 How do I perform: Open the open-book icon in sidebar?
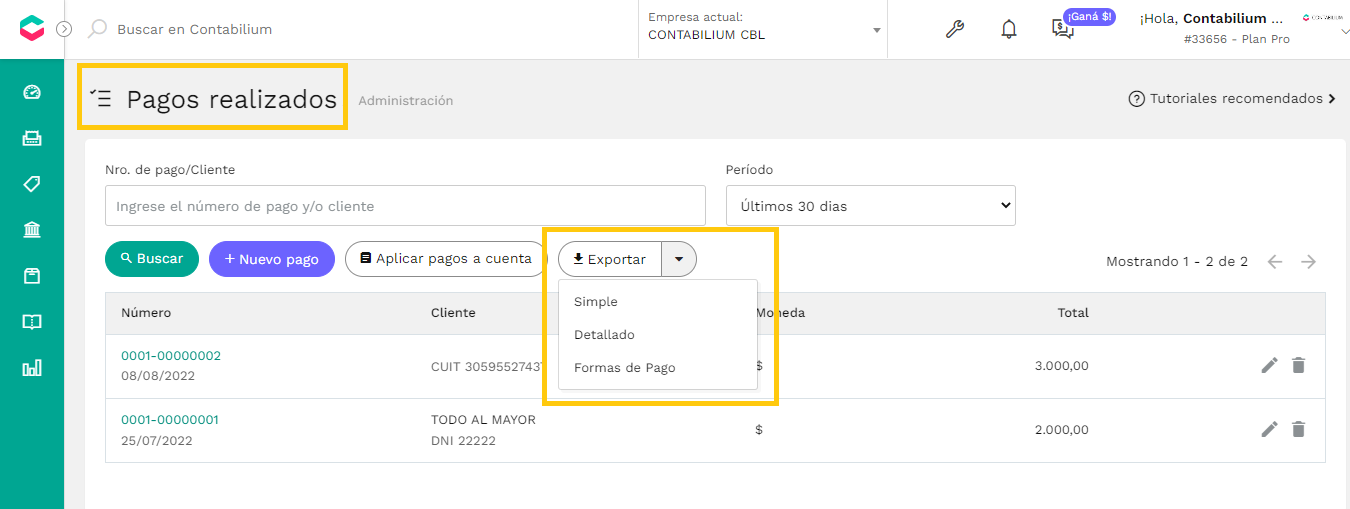click(32, 322)
